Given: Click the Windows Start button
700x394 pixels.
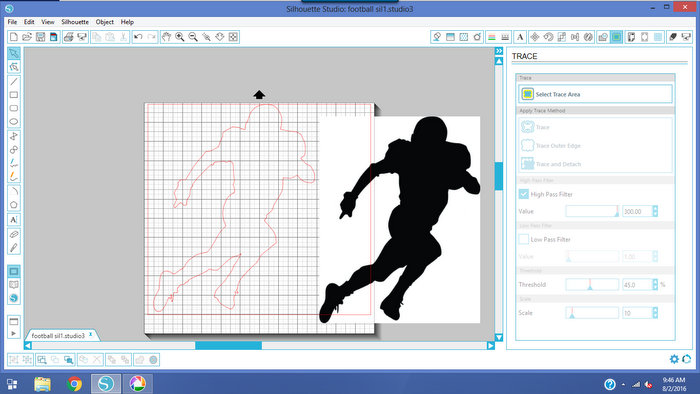Looking at the screenshot, I should 12,384.
